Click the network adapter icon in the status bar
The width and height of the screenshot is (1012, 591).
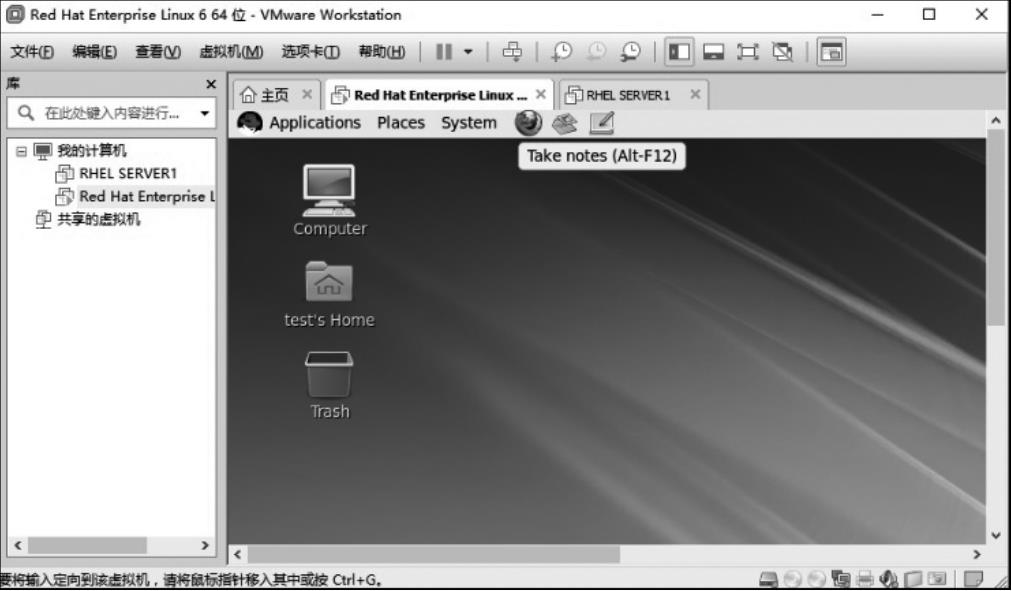pos(840,579)
